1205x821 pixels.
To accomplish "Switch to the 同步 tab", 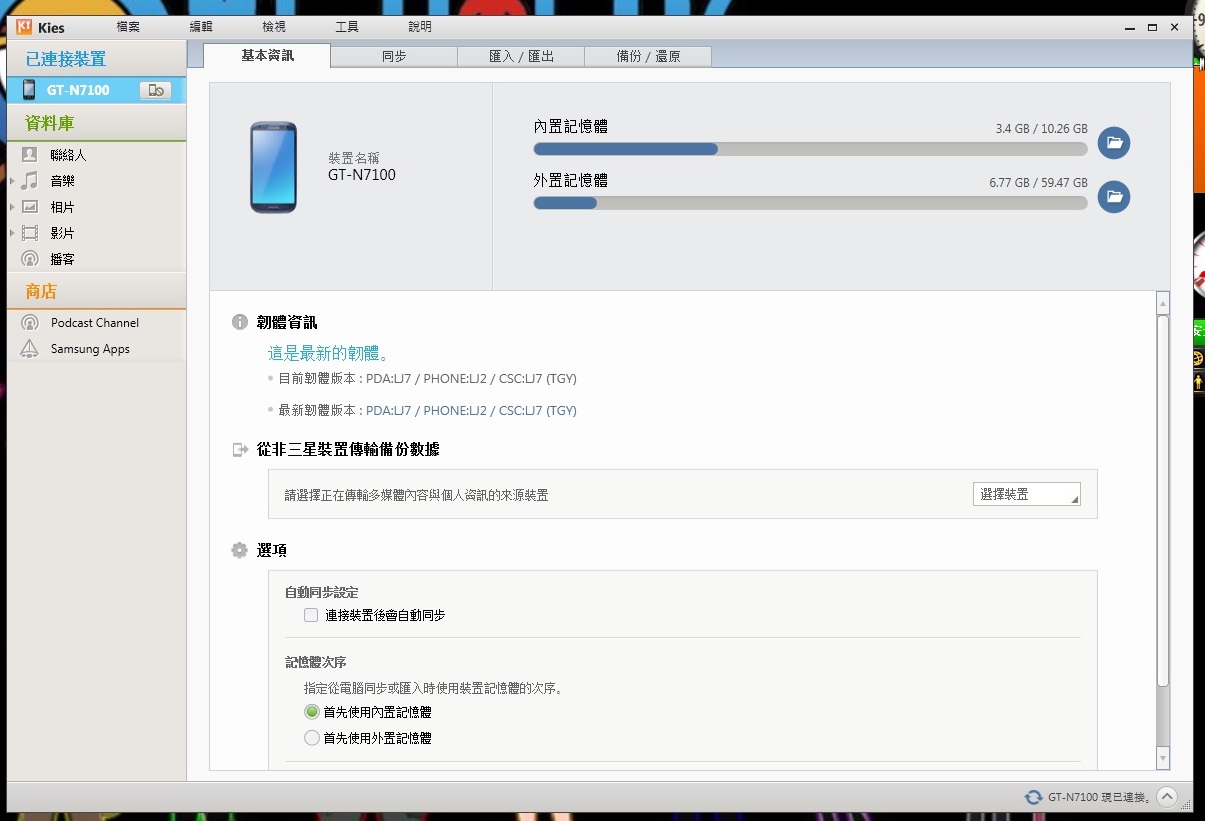I will click(394, 56).
